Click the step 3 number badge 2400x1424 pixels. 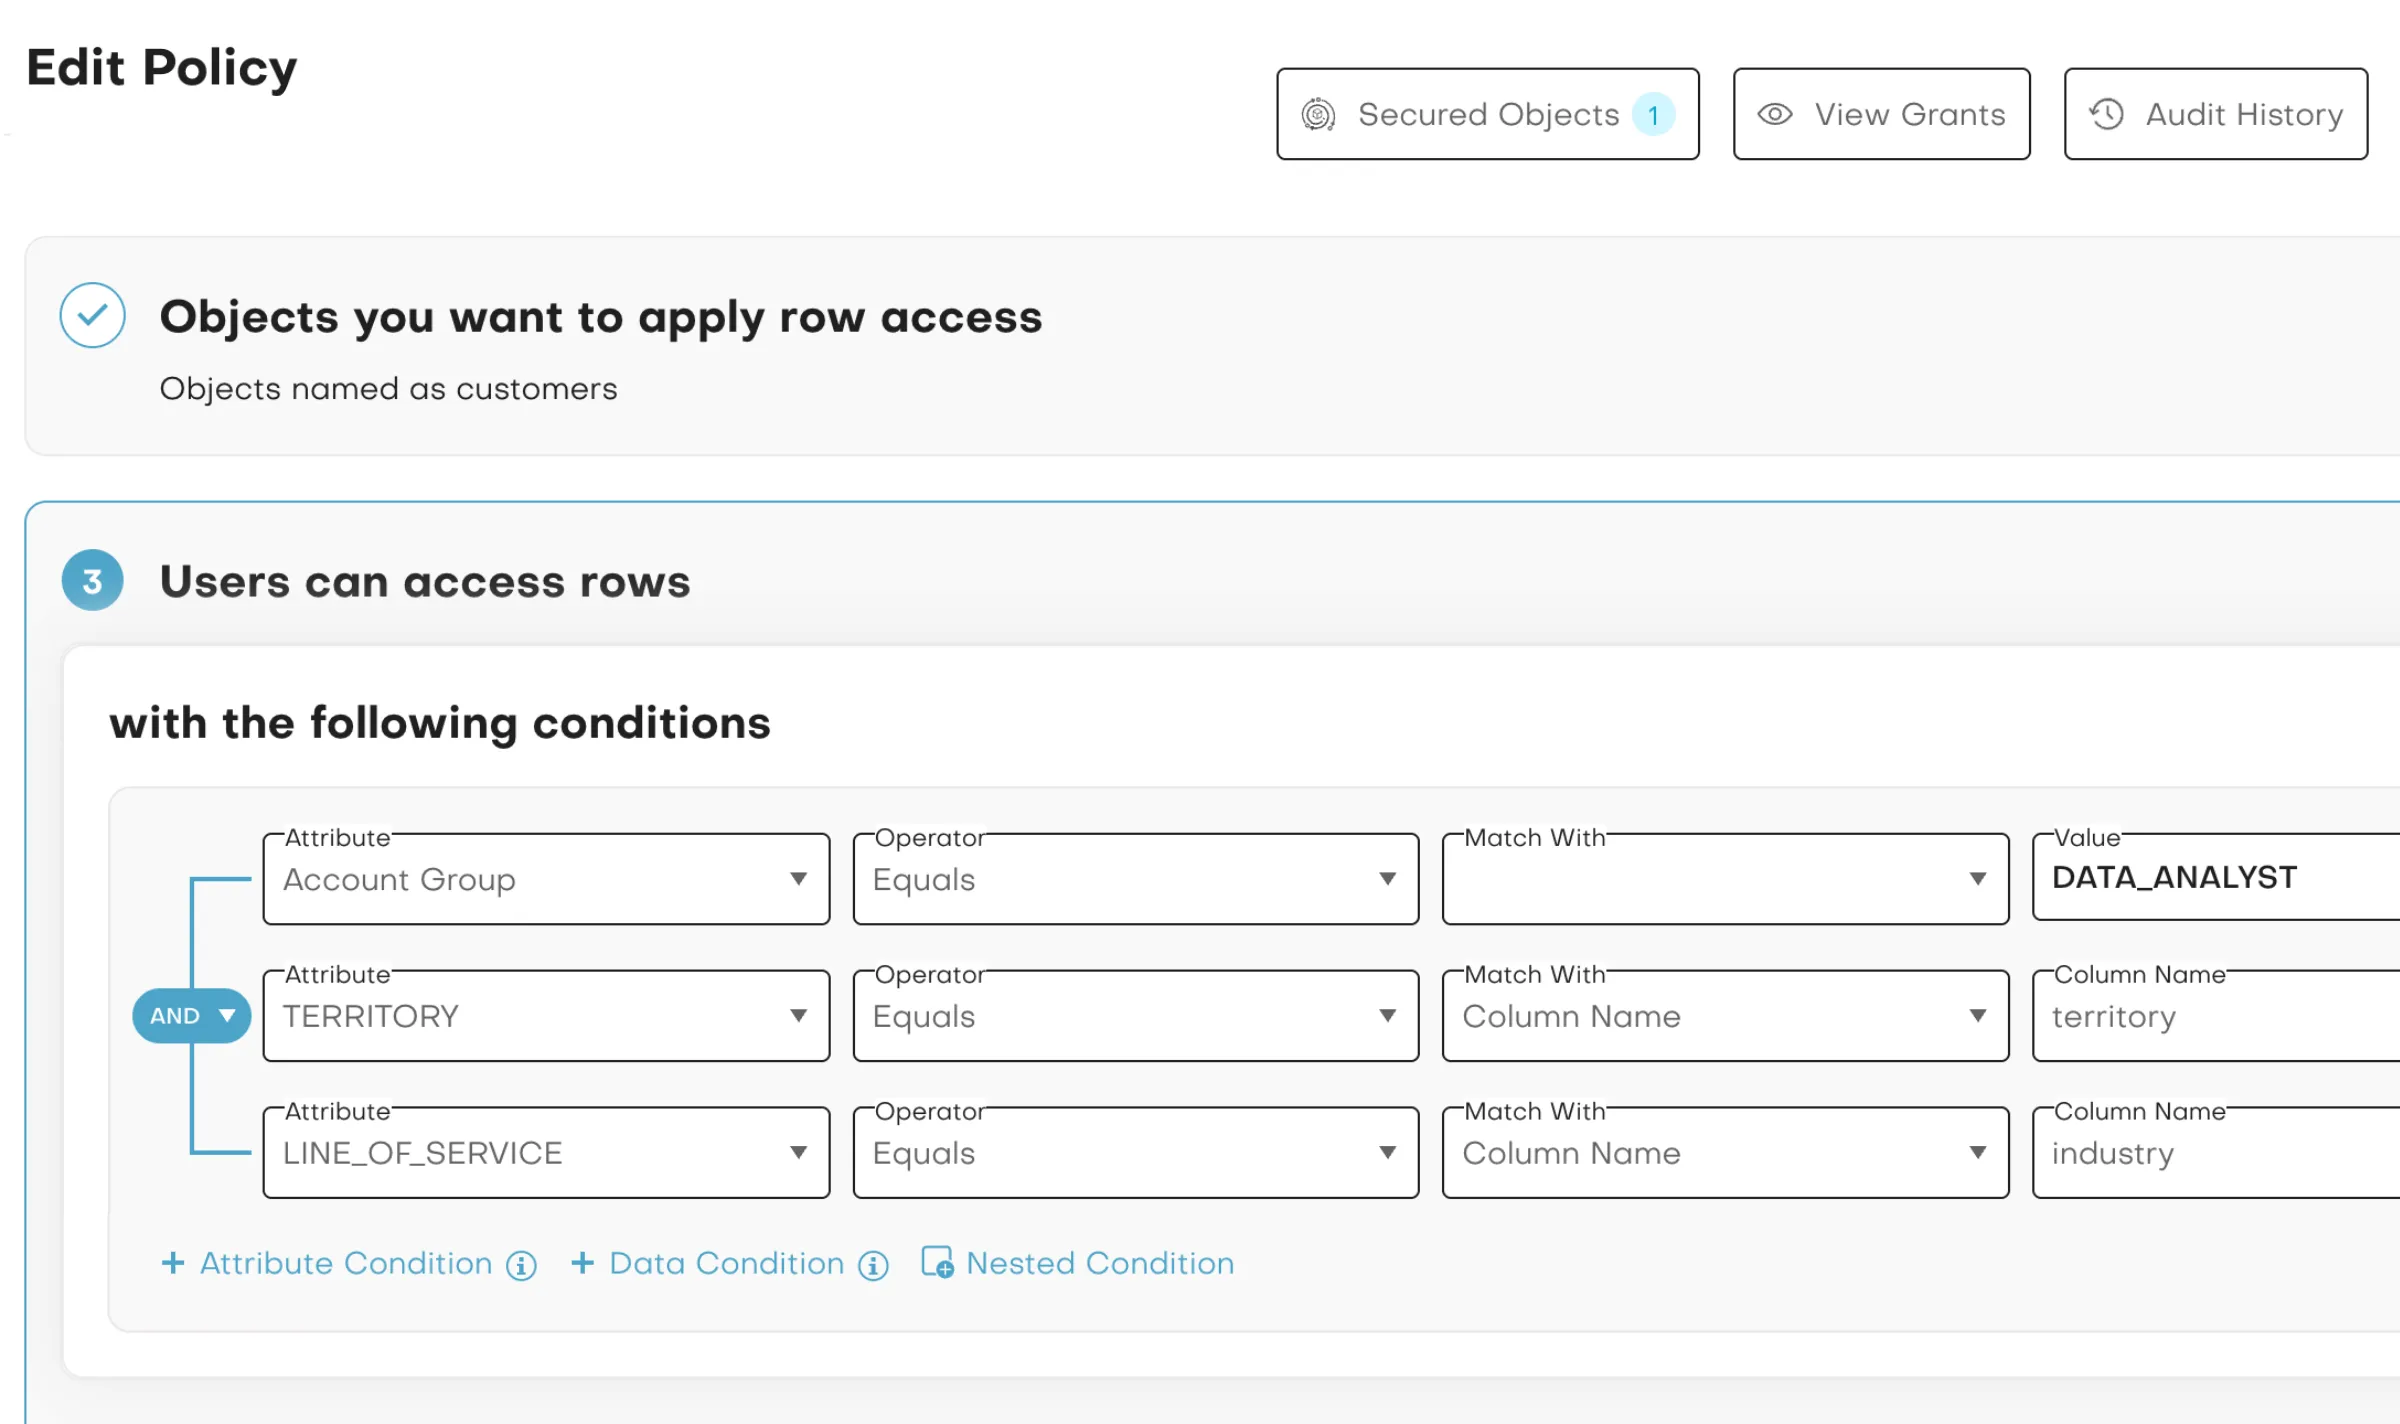coord(91,580)
